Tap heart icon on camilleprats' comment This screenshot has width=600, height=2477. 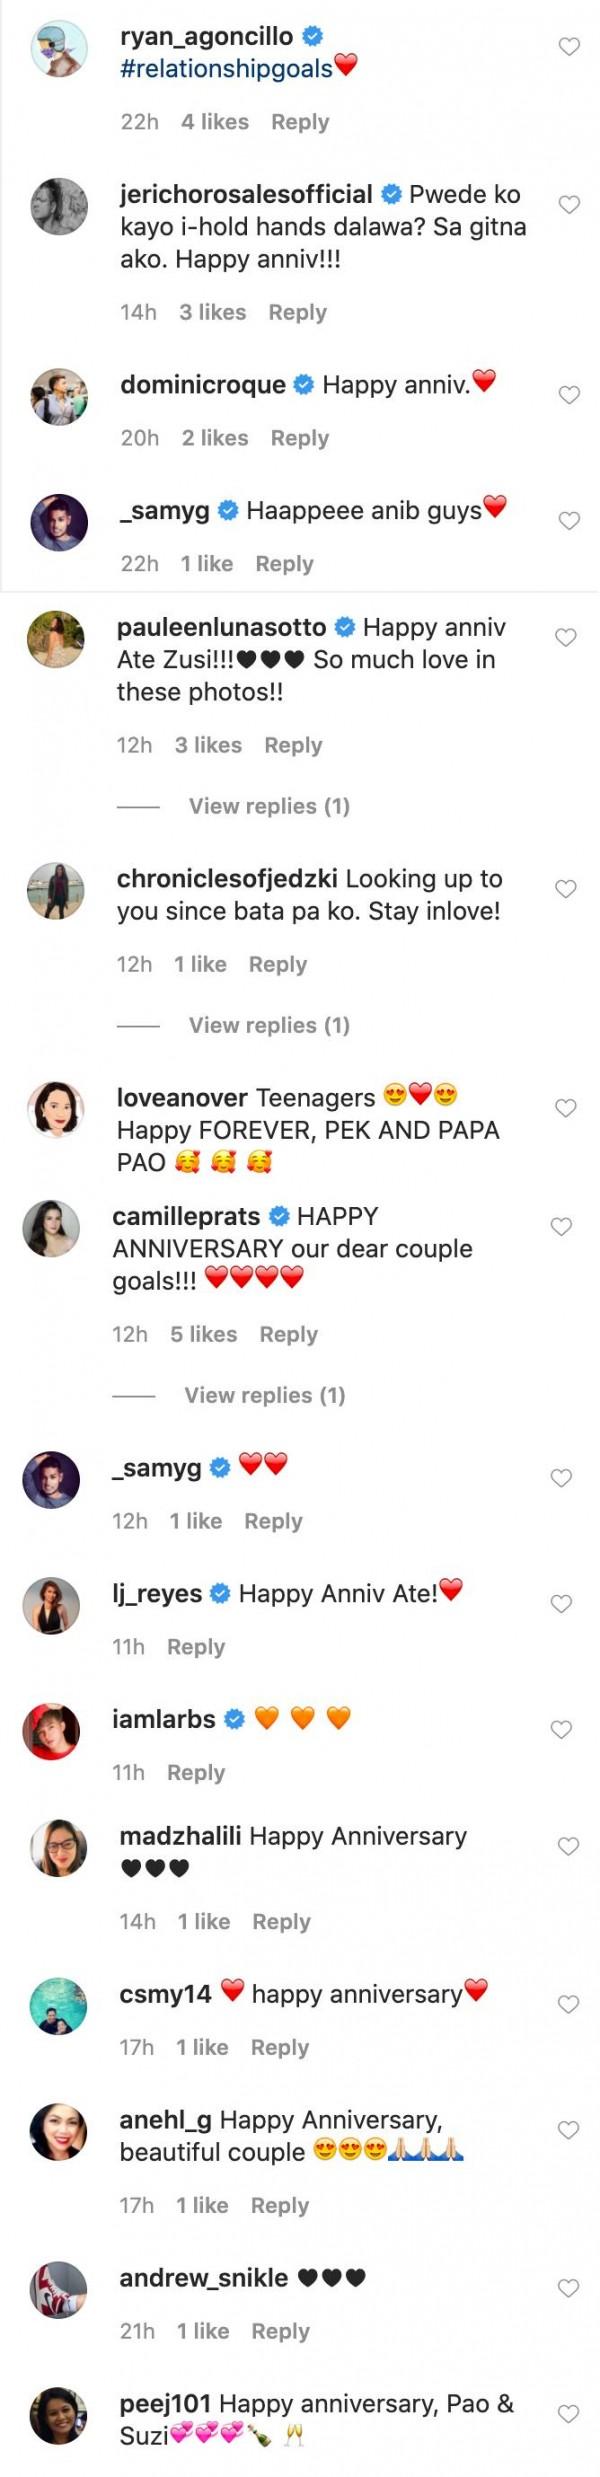tap(562, 1227)
